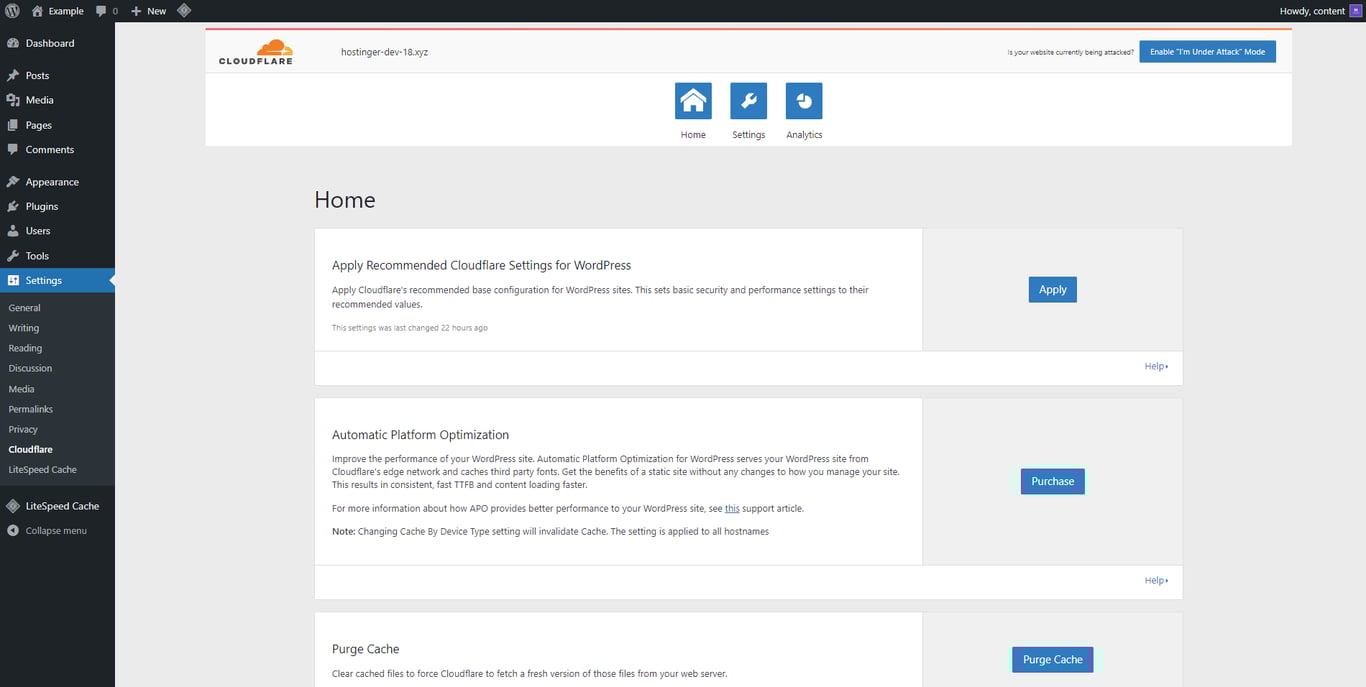Select Permalinks in Settings submenu
The width and height of the screenshot is (1366, 687).
click(30, 408)
